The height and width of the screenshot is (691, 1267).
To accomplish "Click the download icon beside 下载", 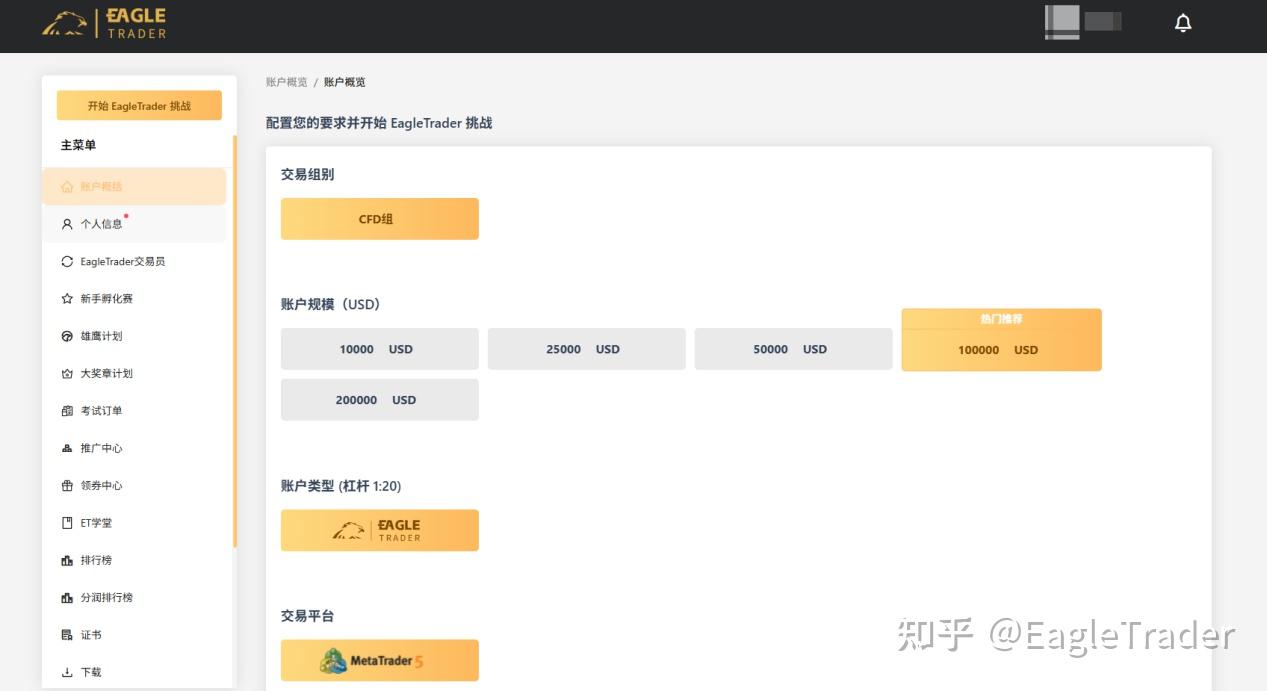I will (x=67, y=672).
